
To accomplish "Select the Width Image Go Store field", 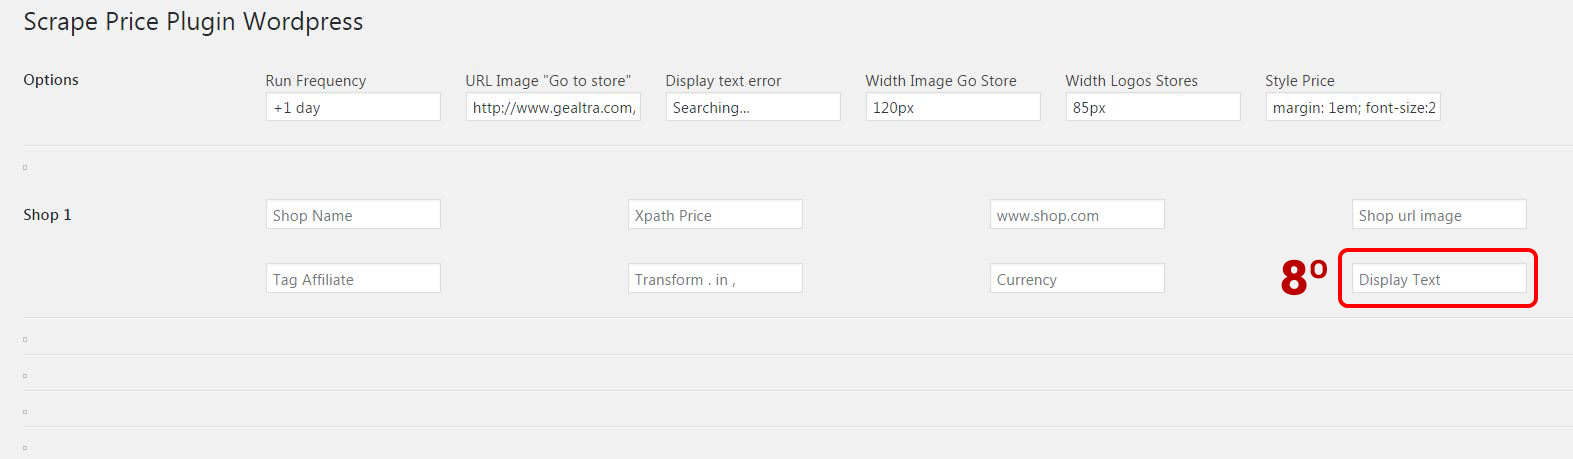I will point(953,107).
